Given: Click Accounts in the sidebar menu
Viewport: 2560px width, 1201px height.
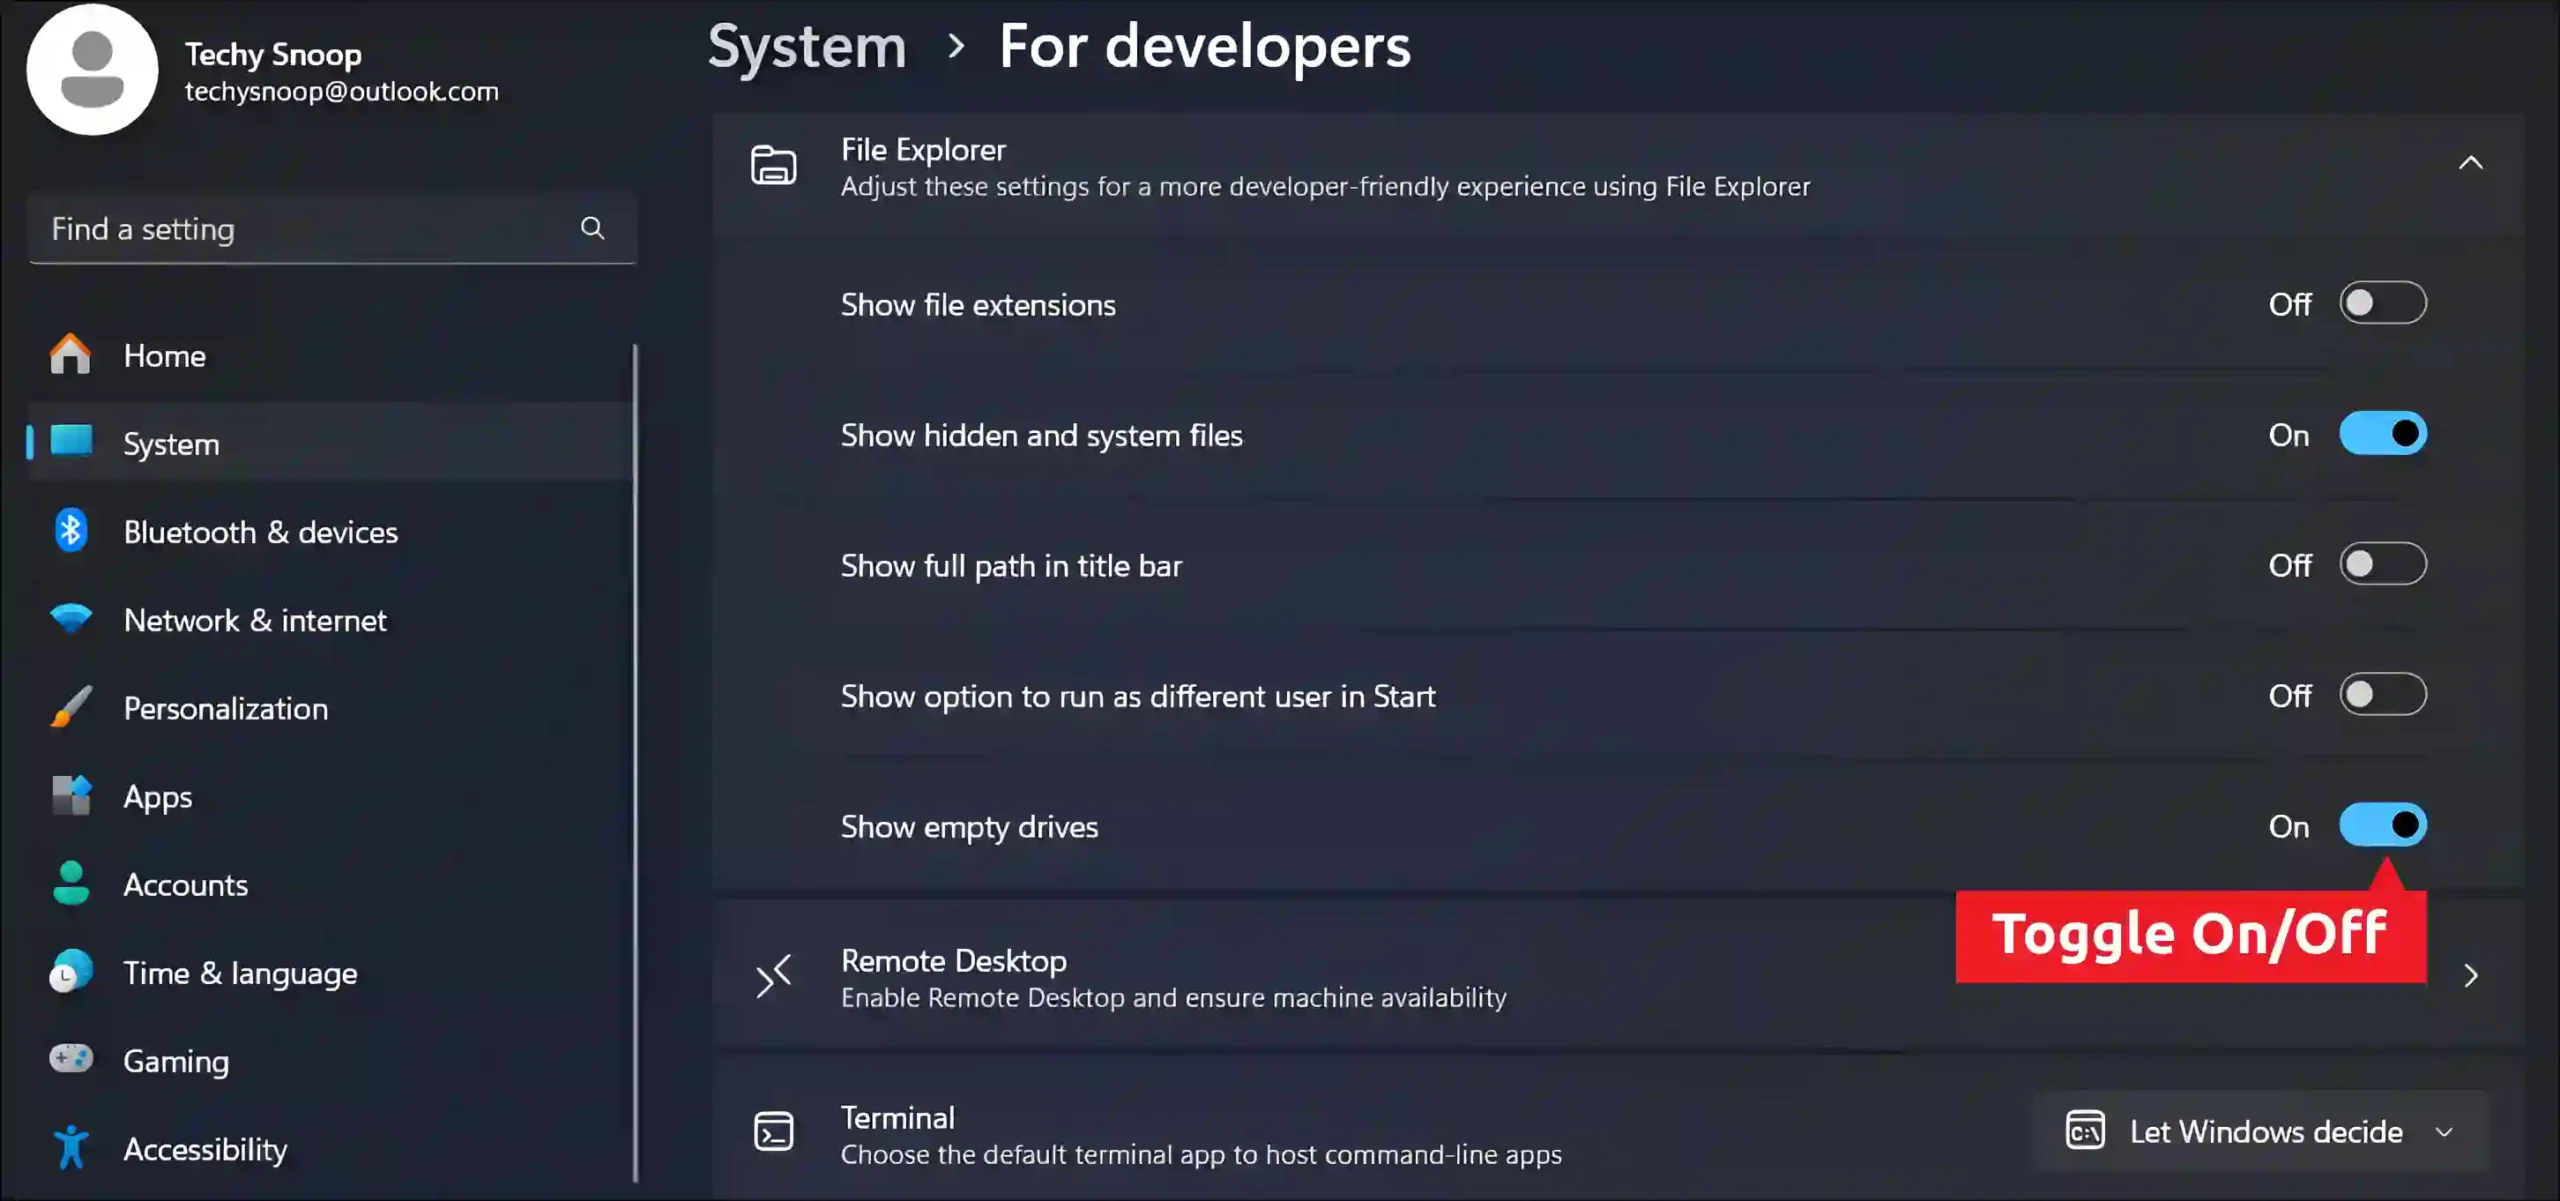Looking at the screenshot, I should [186, 884].
